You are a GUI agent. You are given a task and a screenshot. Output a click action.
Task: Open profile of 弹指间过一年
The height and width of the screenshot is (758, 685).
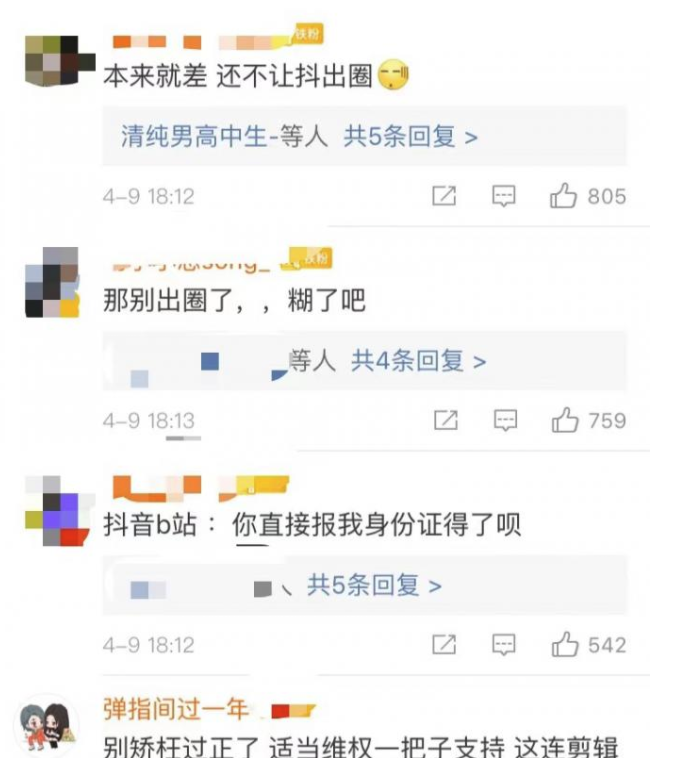click(176, 709)
